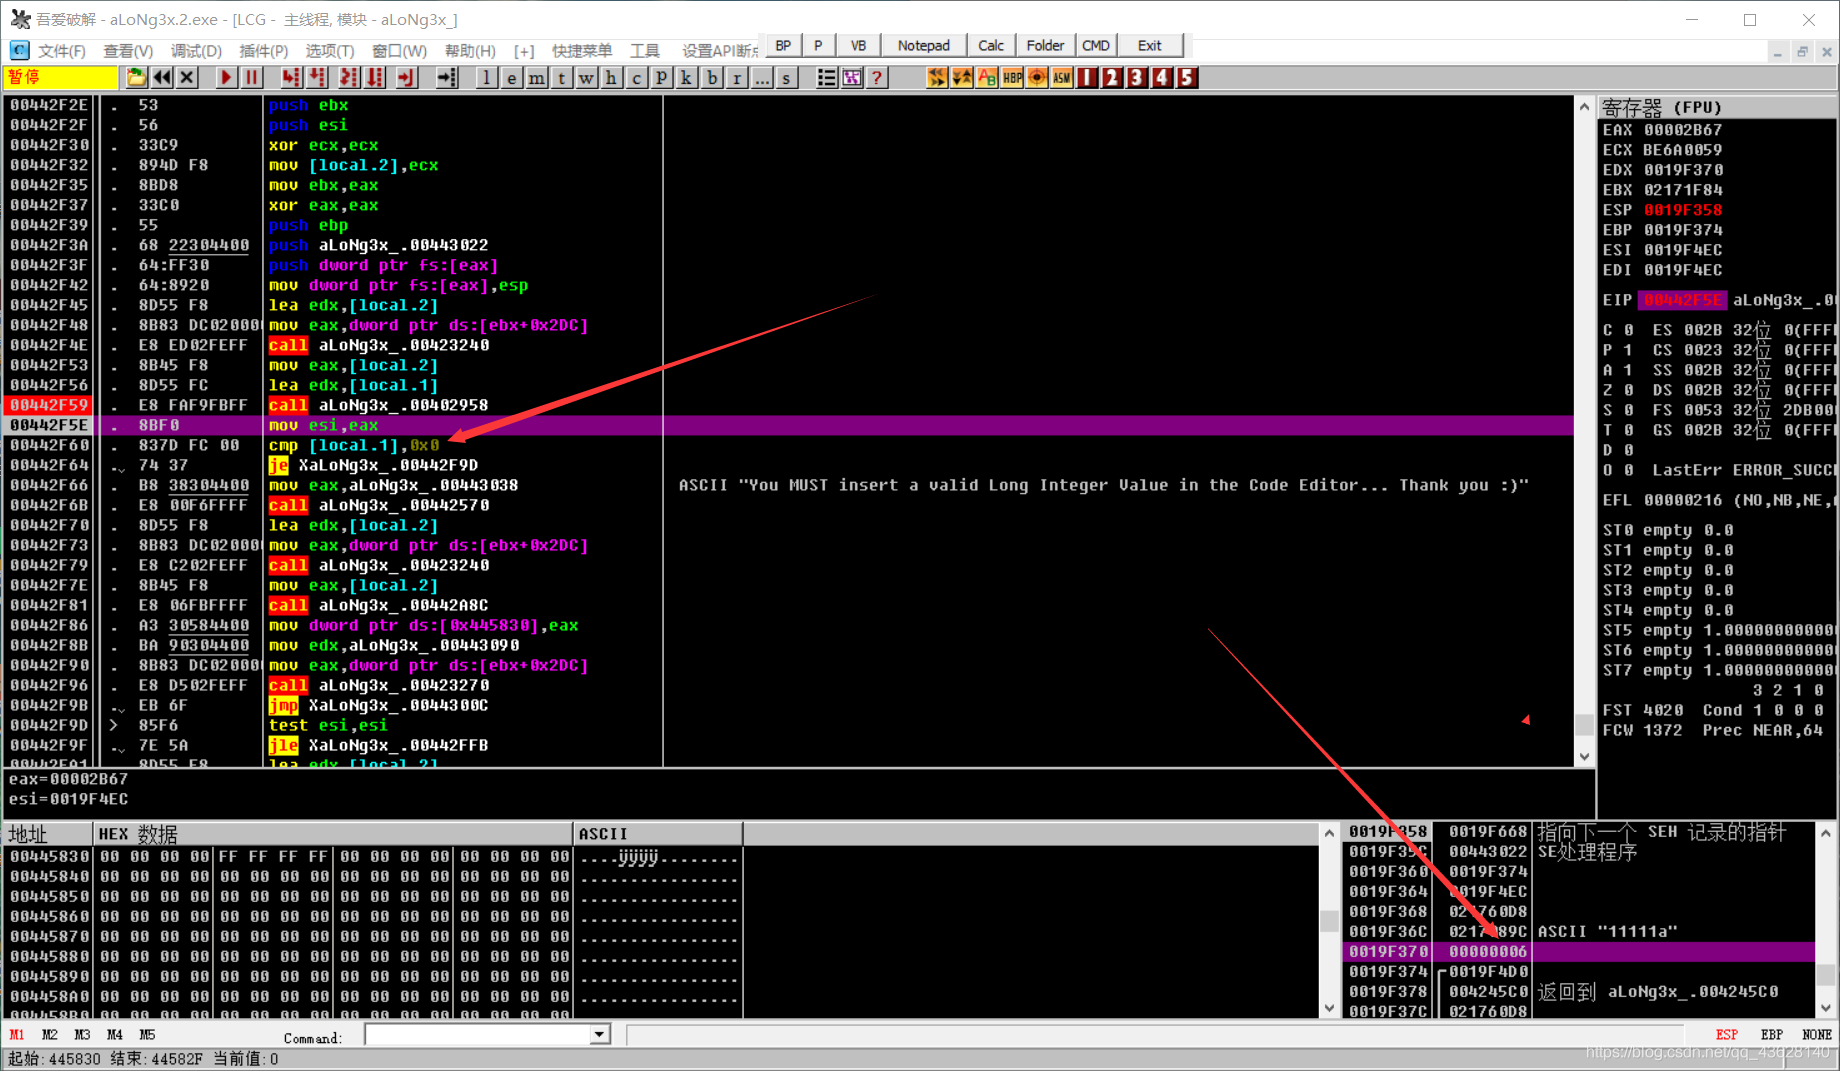Open the 帮助(H) menu
The height and width of the screenshot is (1071, 1840).
point(470,50)
